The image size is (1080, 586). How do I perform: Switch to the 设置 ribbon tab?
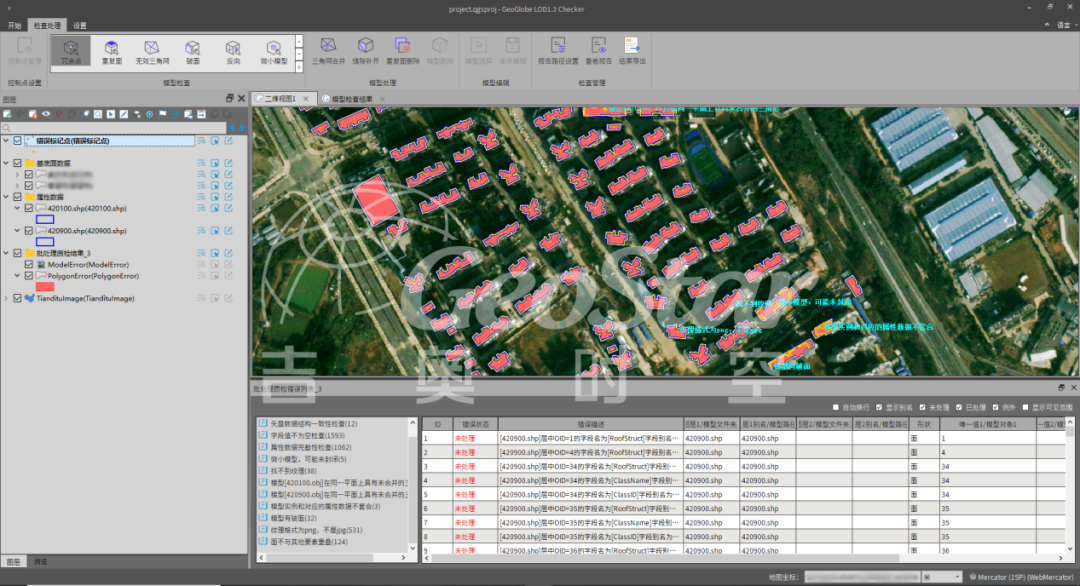(x=79, y=24)
